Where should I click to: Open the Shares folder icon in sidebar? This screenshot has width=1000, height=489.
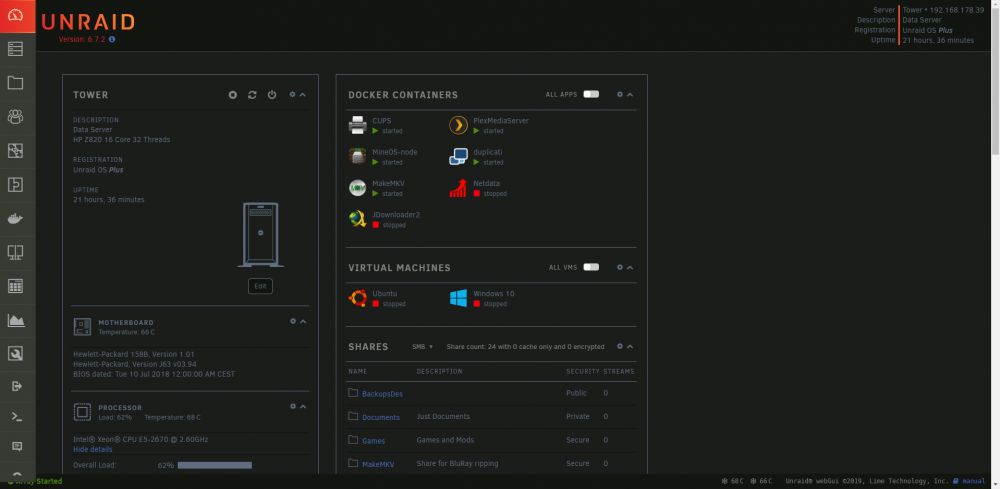(15, 83)
